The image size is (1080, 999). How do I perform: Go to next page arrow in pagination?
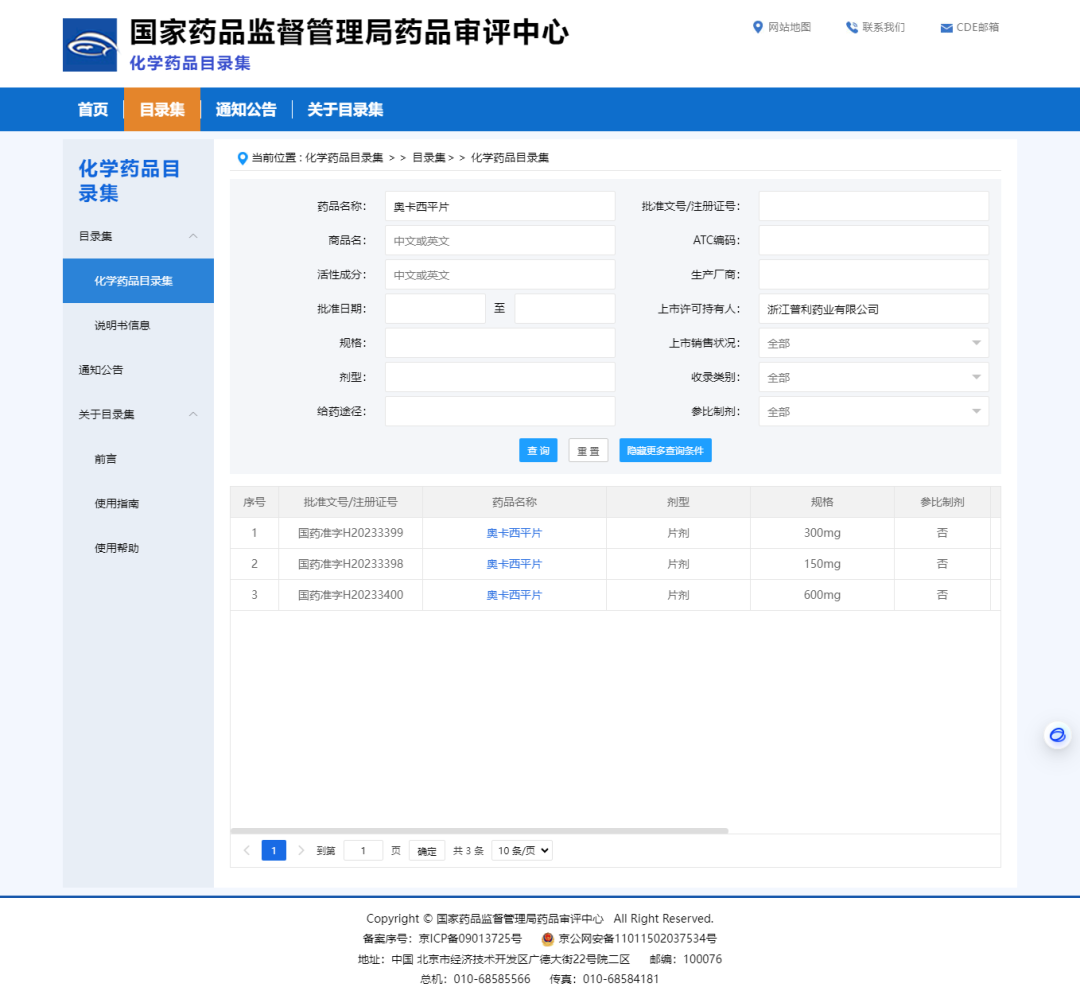click(x=301, y=850)
